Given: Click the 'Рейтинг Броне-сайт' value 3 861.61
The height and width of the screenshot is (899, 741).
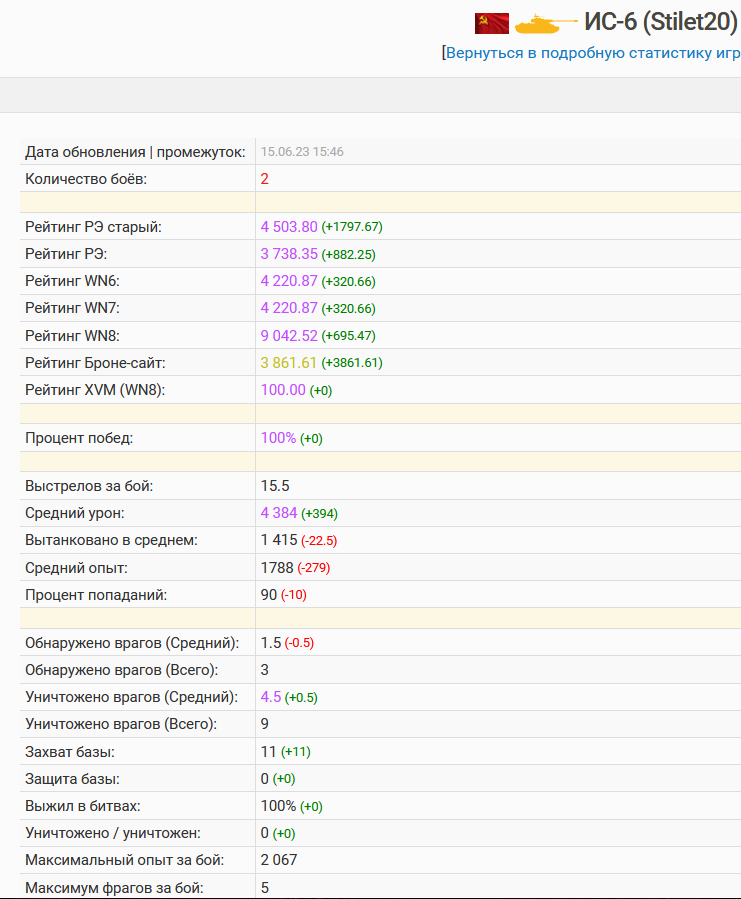Looking at the screenshot, I should (x=289, y=362).
